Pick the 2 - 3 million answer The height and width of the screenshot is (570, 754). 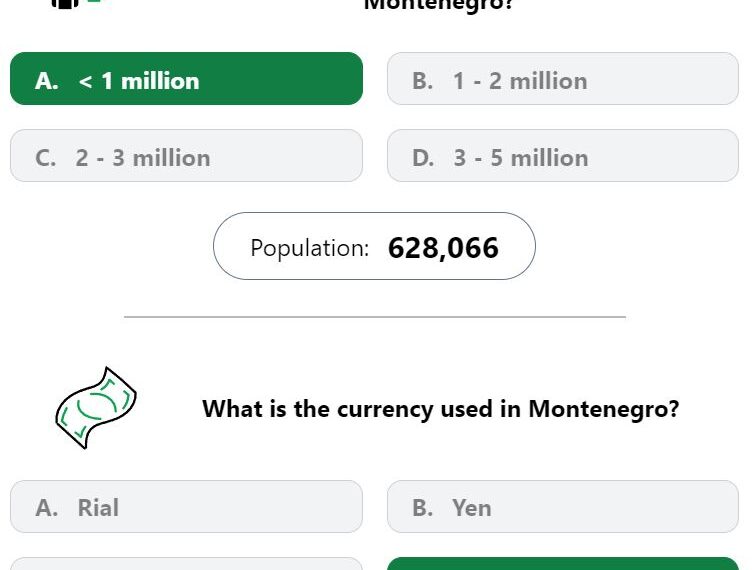[x=186, y=155]
